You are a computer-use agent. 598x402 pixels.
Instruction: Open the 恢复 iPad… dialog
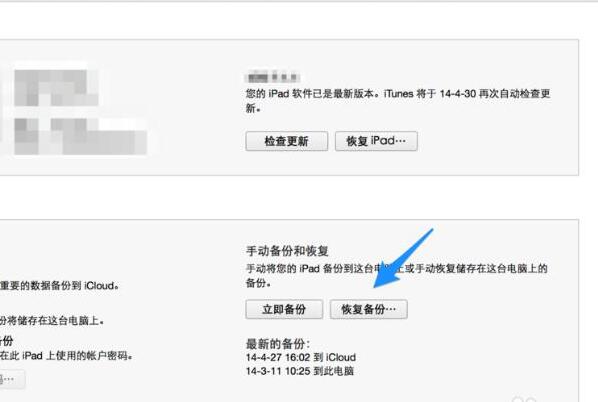point(376,141)
